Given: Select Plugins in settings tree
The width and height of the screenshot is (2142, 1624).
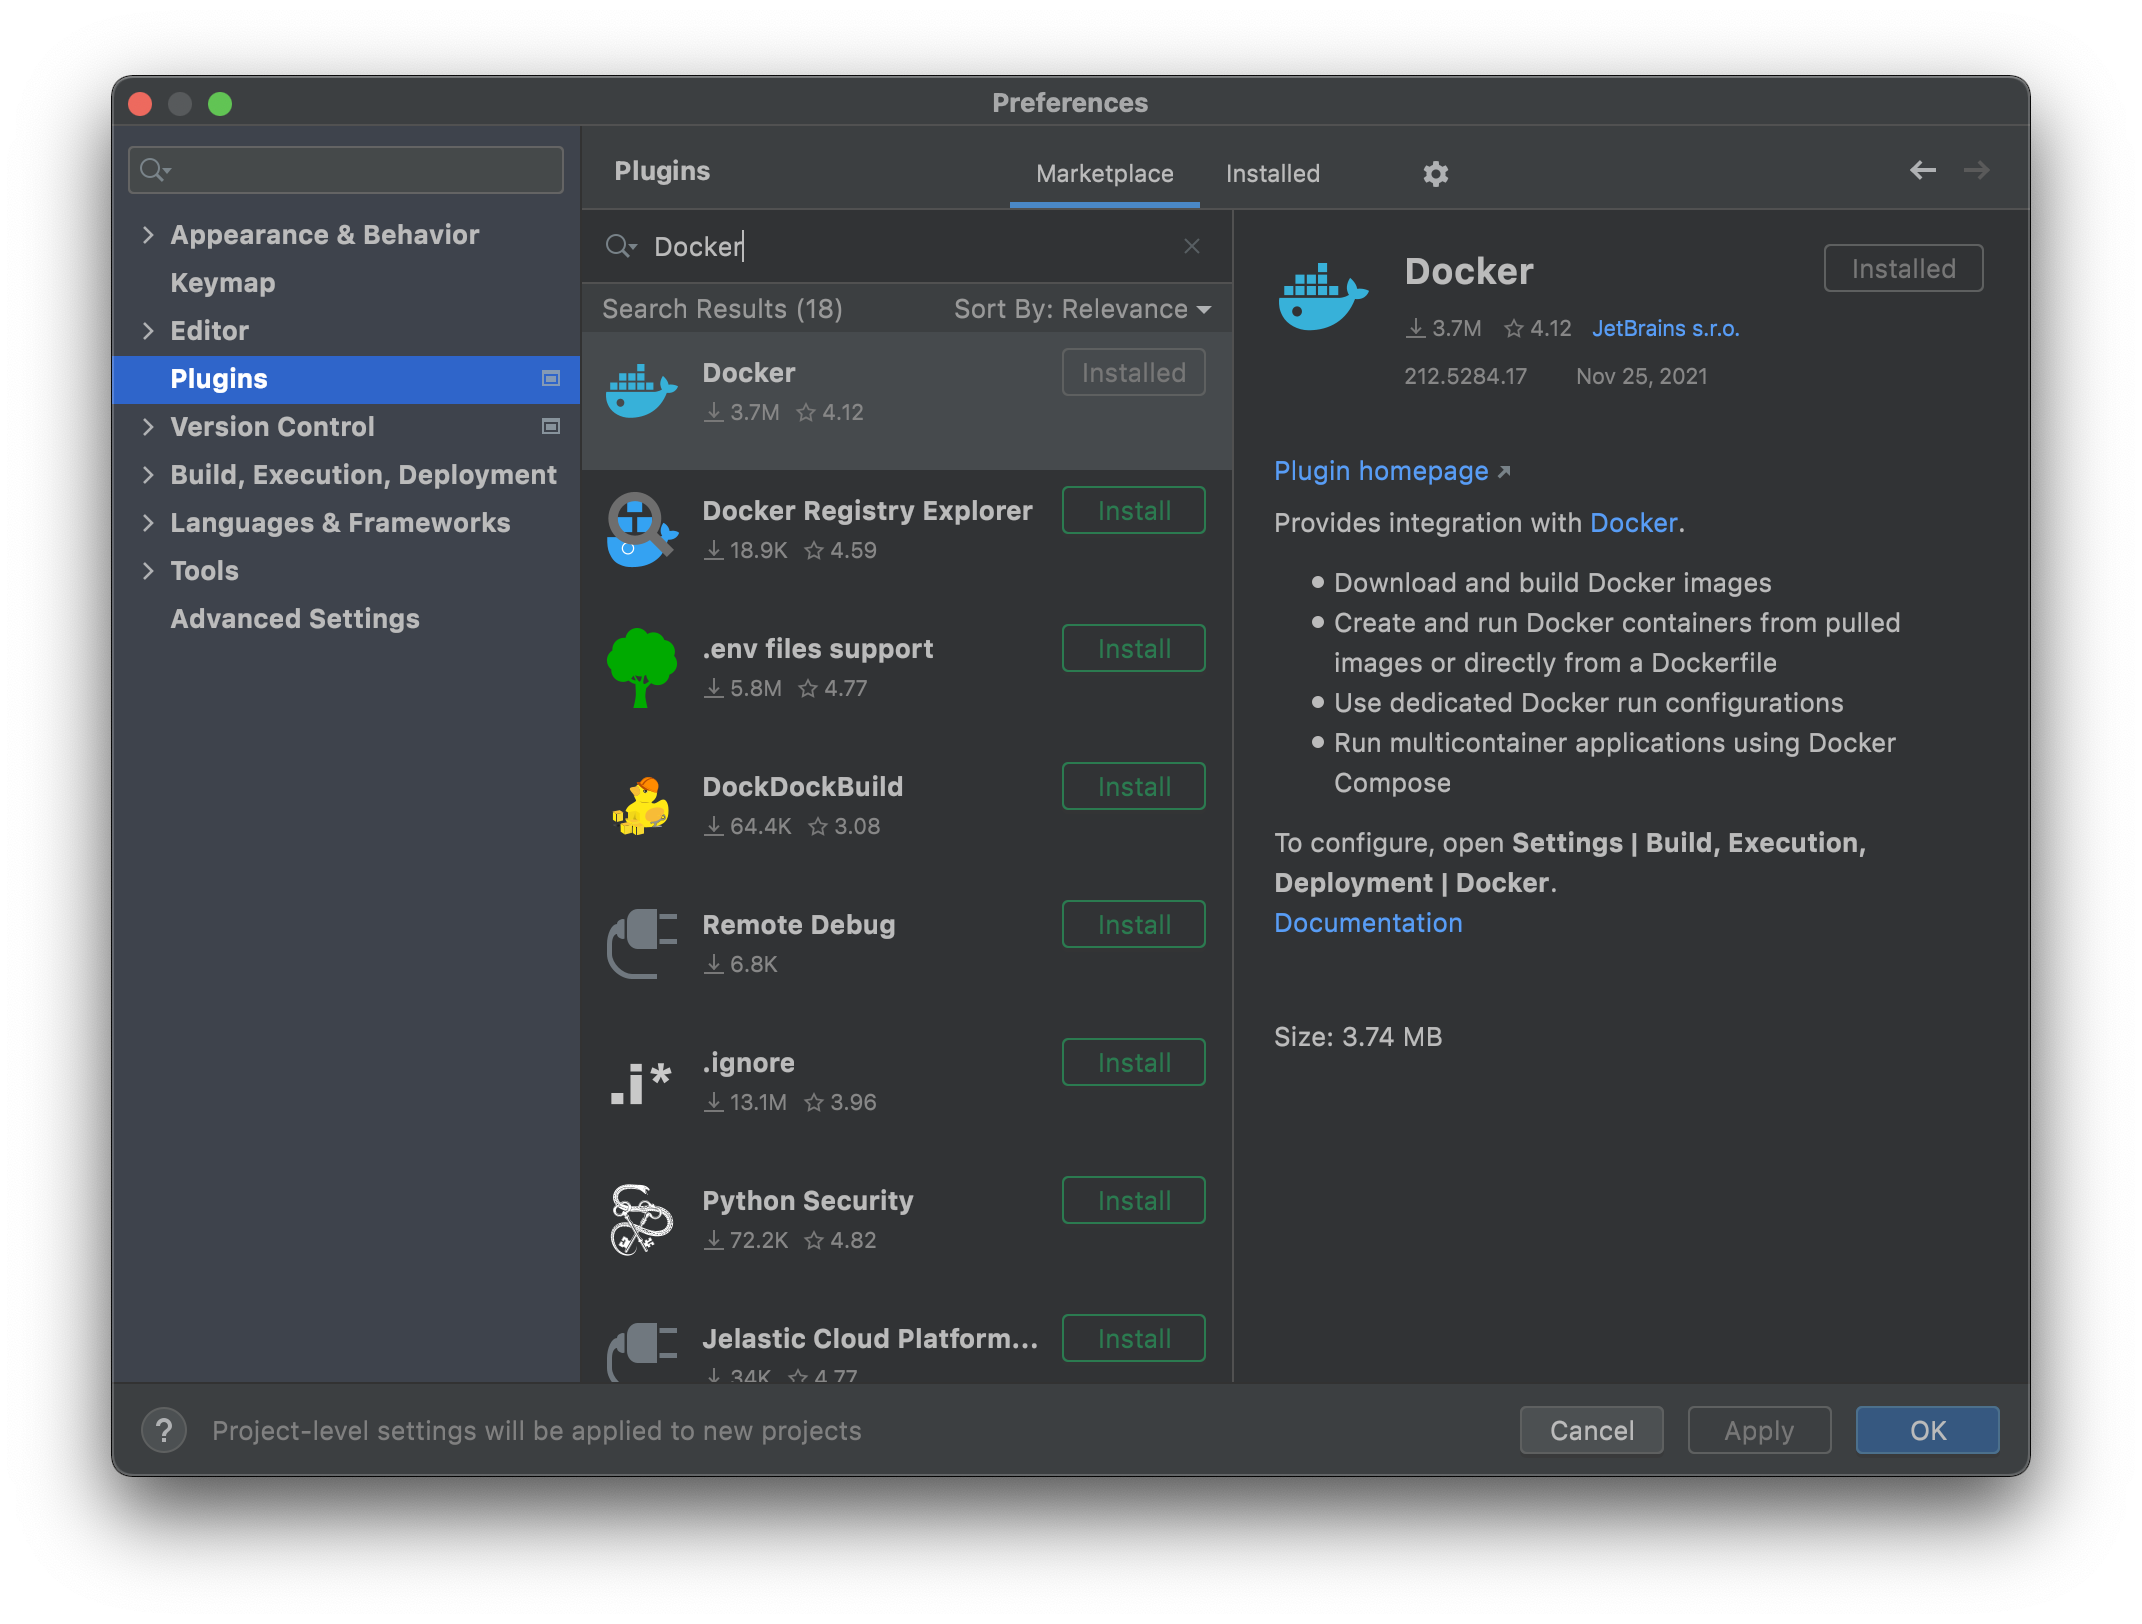Looking at the screenshot, I should coord(346,379).
